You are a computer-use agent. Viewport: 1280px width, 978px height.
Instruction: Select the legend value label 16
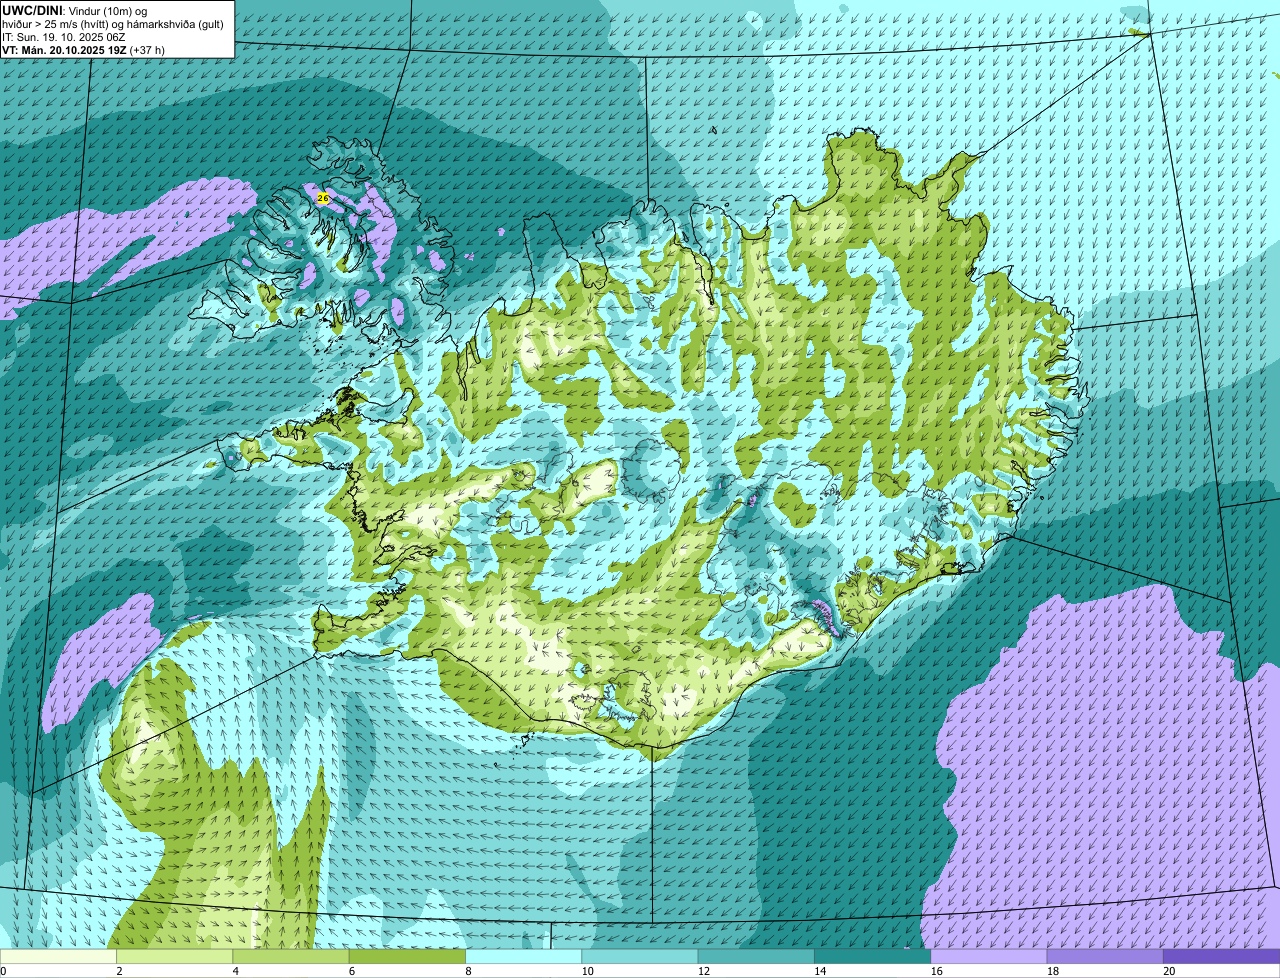click(x=936, y=971)
